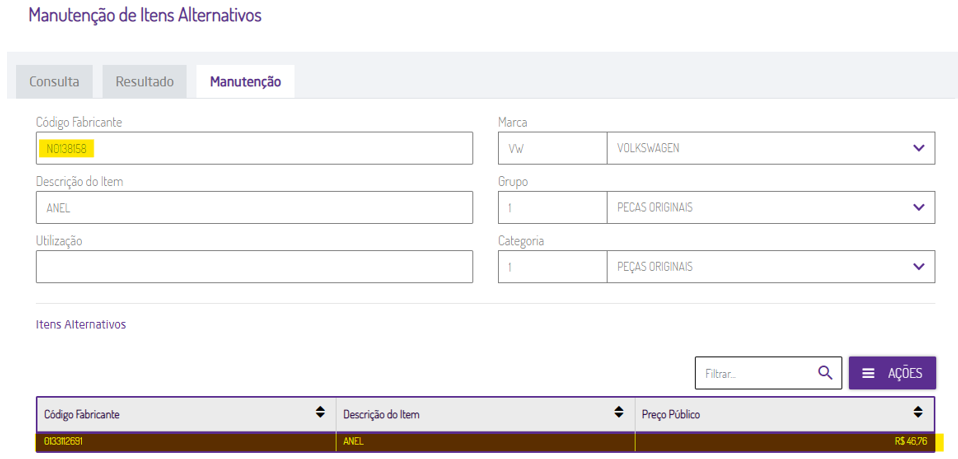The width and height of the screenshot is (958, 459).
Task: Sort table by Descrição do Item column
Action: coord(620,413)
